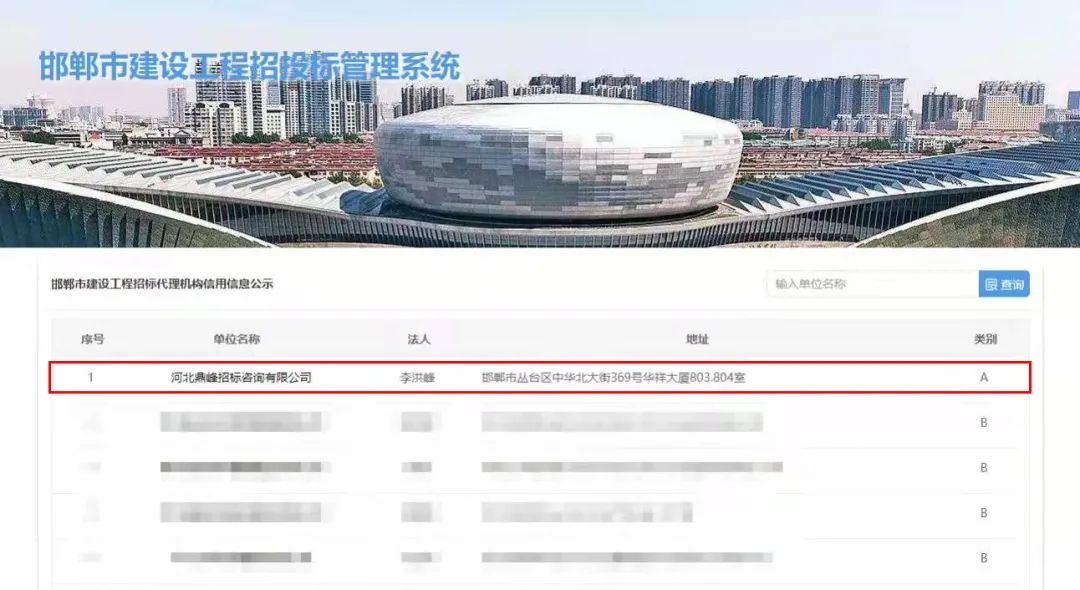
Task: Select the 类别 column header
Action: tap(985, 339)
